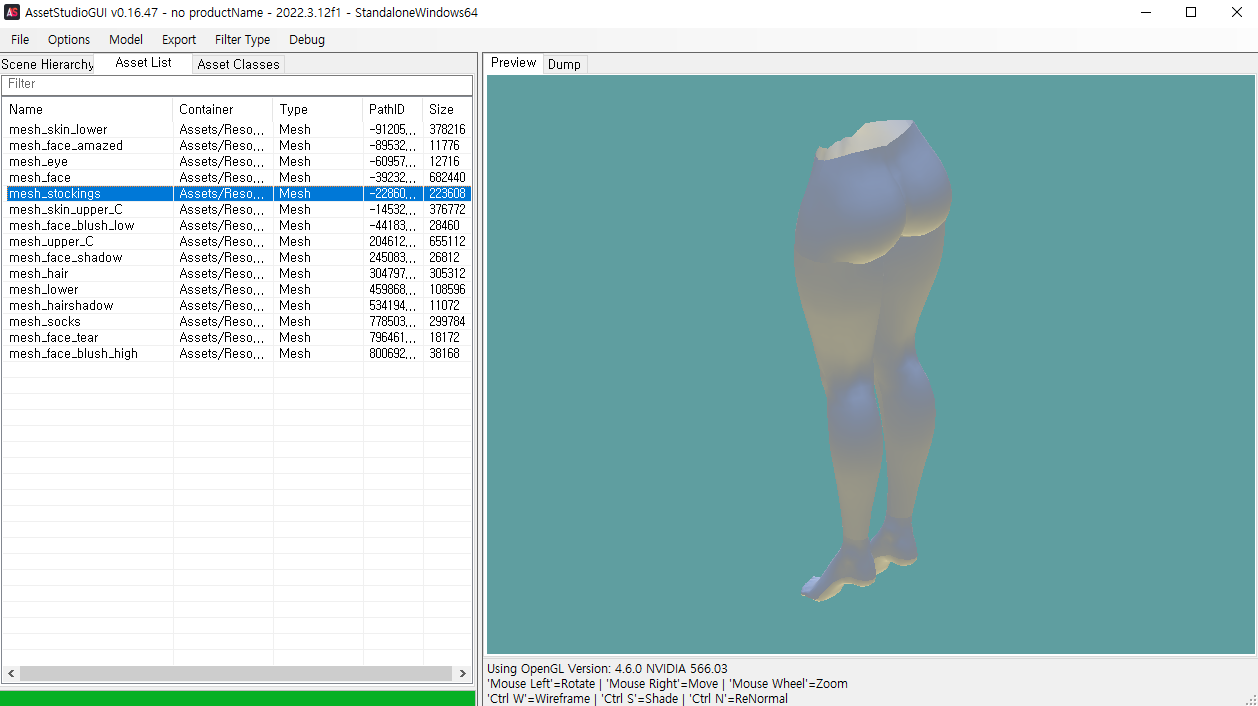Close the AssetStudioGUI window
The width and height of the screenshot is (1258, 706).
tap(1236, 13)
